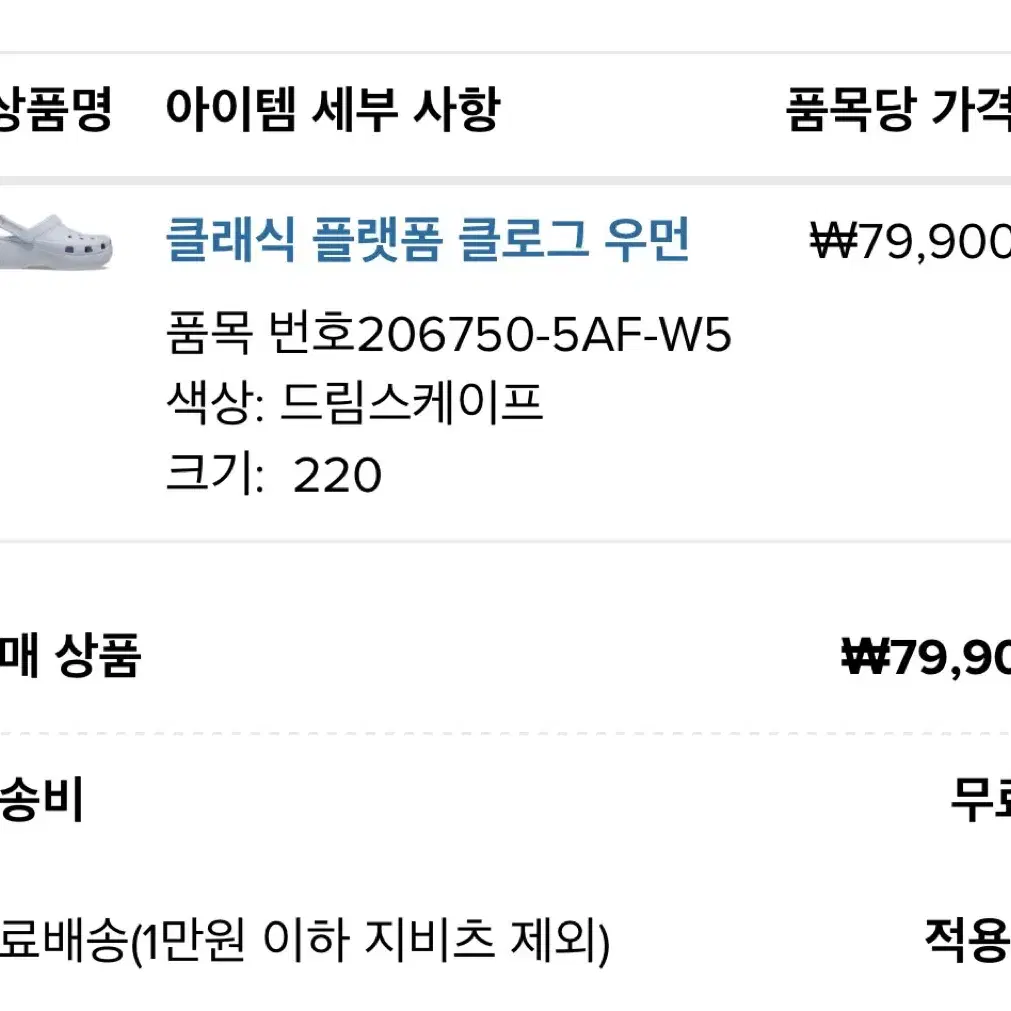Click the 구매 상품 subtotal label

pos(70,654)
